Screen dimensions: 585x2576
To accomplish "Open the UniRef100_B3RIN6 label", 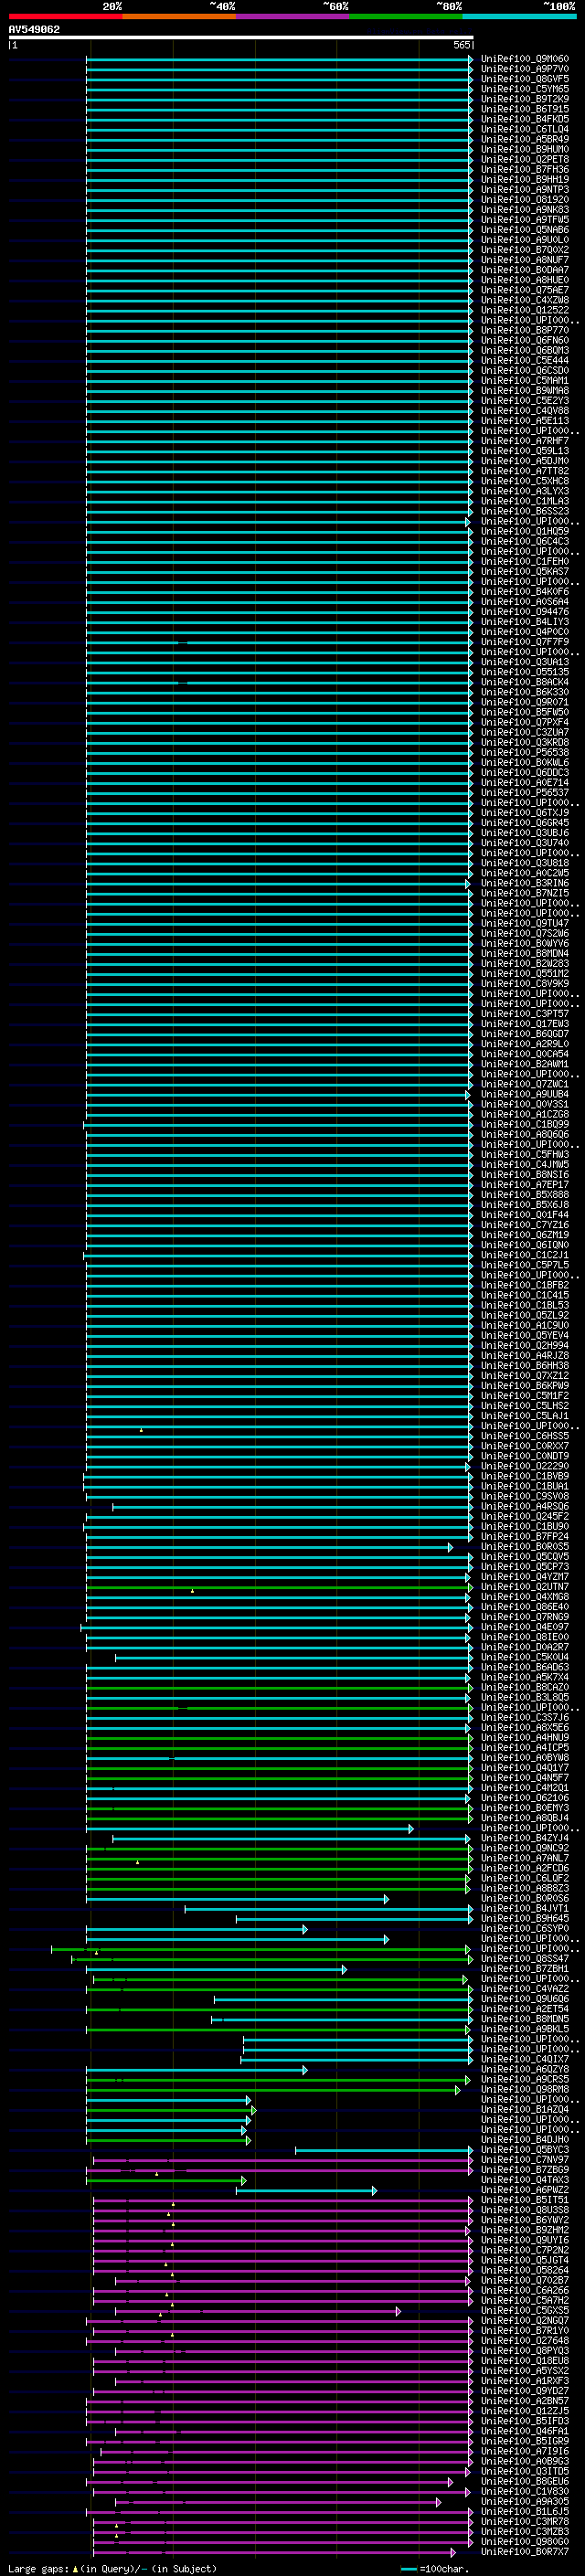I will [524, 883].
